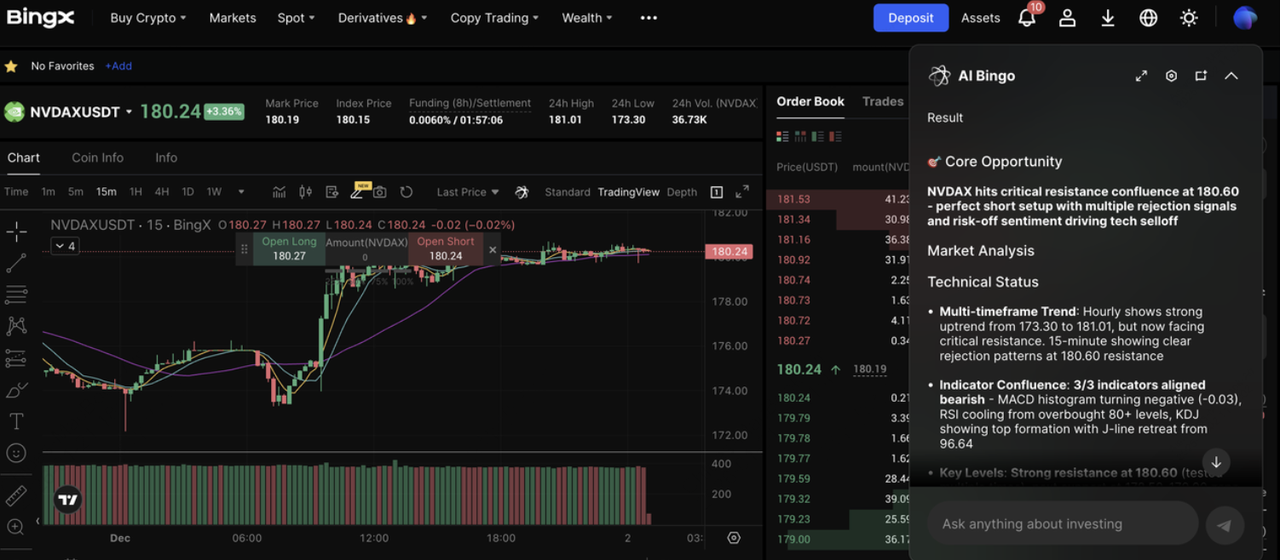Screen dimensions: 1280x560
Task: Switch chart to Depth view
Action: point(681,192)
